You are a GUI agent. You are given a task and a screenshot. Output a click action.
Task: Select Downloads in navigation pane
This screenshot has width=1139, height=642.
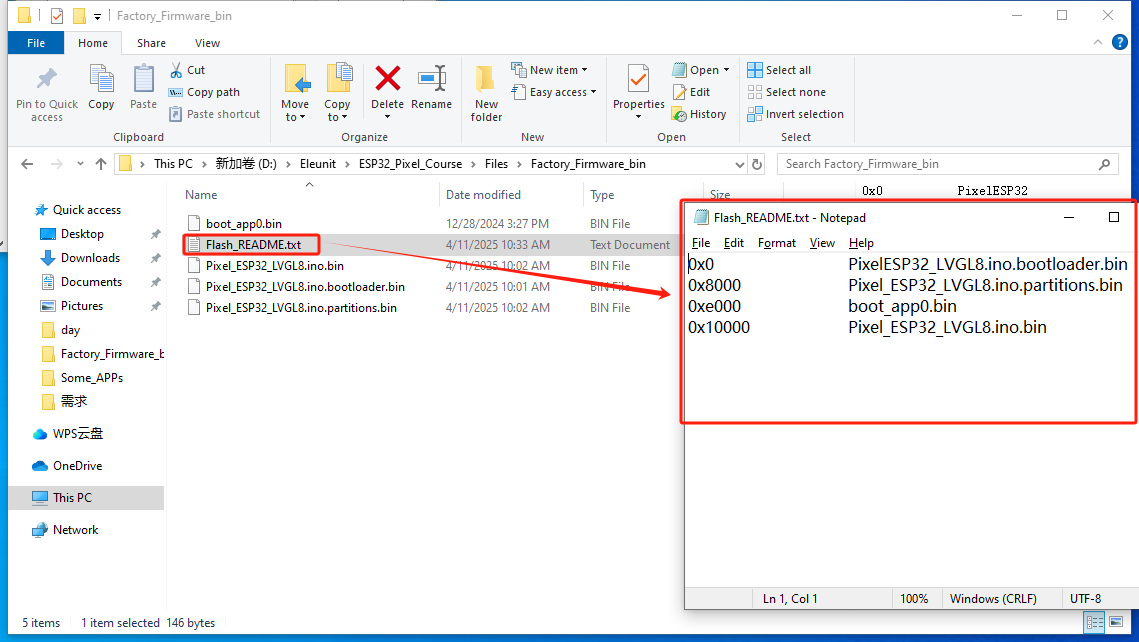click(90, 258)
